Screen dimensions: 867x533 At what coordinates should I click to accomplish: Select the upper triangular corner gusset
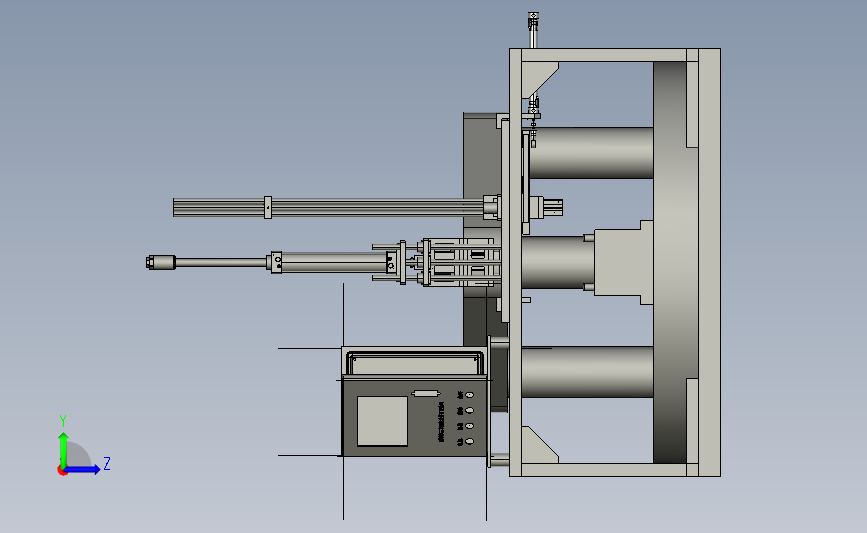click(x=537, y=77)
